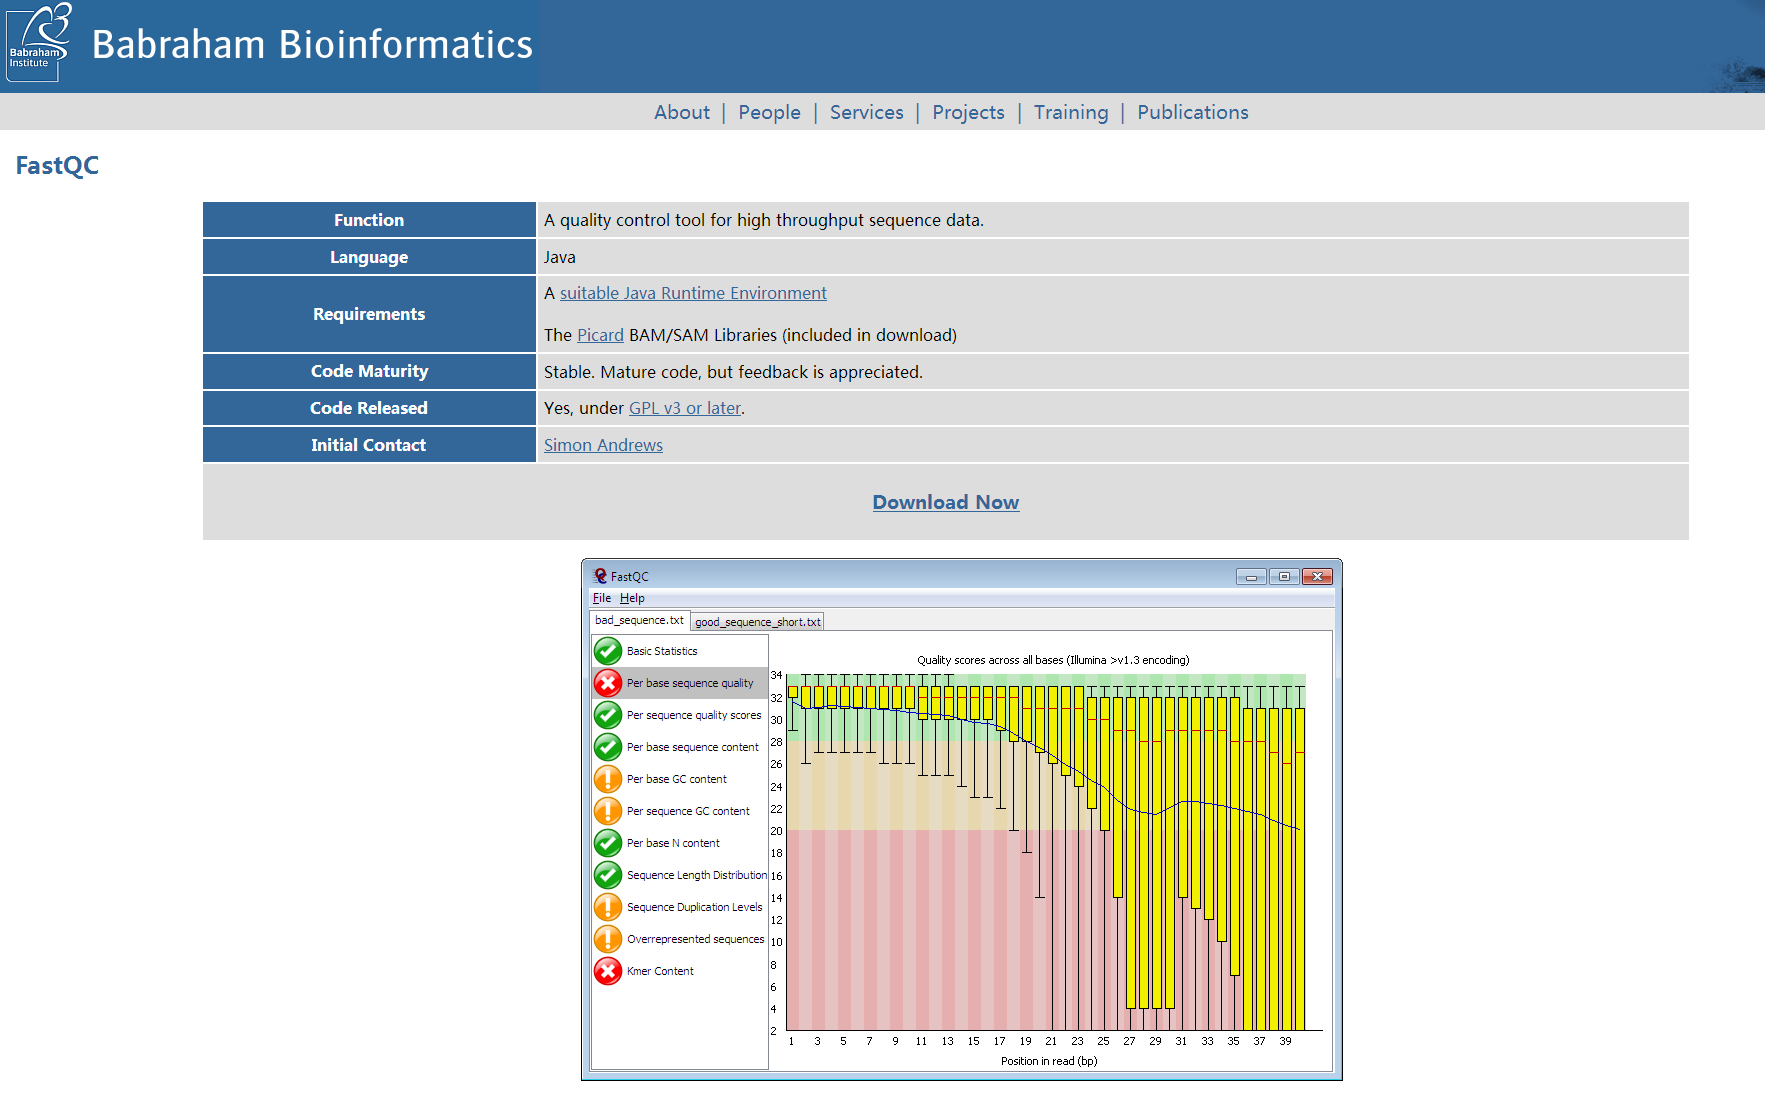Click the Requirements table header cell
The width and height of the screenshot is (1765, 1094).
coord(369,314)
